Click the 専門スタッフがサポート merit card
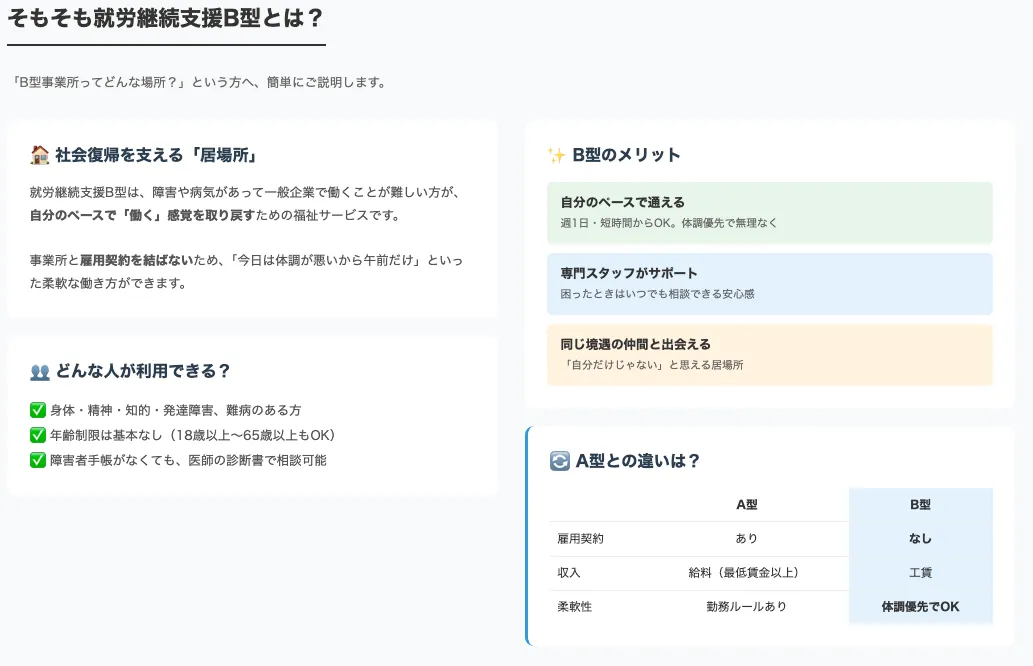 coord(770,283)
